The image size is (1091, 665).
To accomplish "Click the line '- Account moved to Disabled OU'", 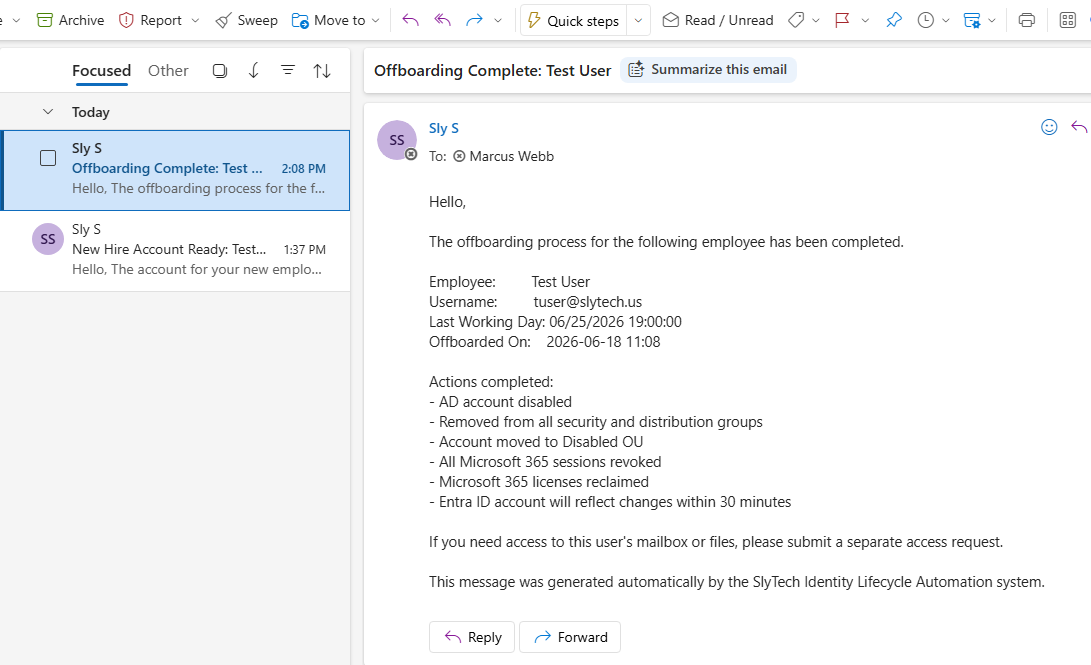I will [536, 442].
